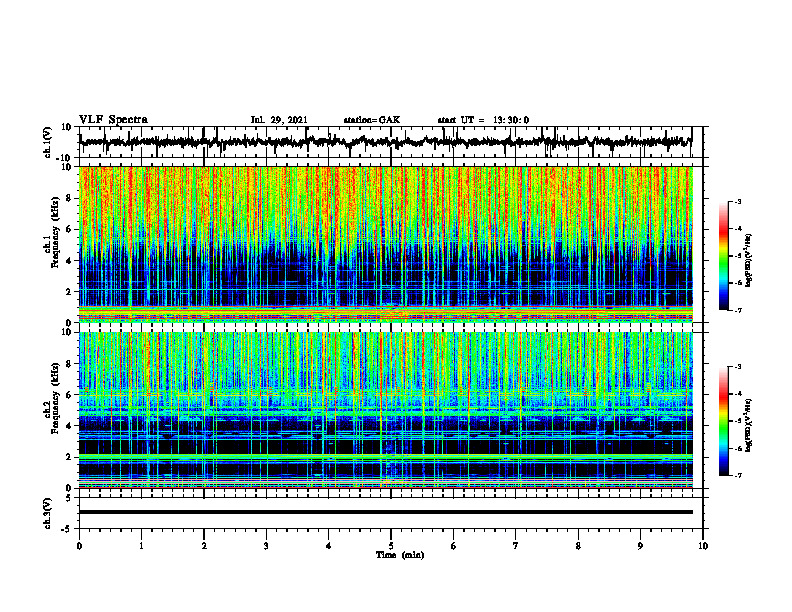This screenshot has height=612, width=792.
Task: Click the "4" label on time axis
Action: click(329, 546)
